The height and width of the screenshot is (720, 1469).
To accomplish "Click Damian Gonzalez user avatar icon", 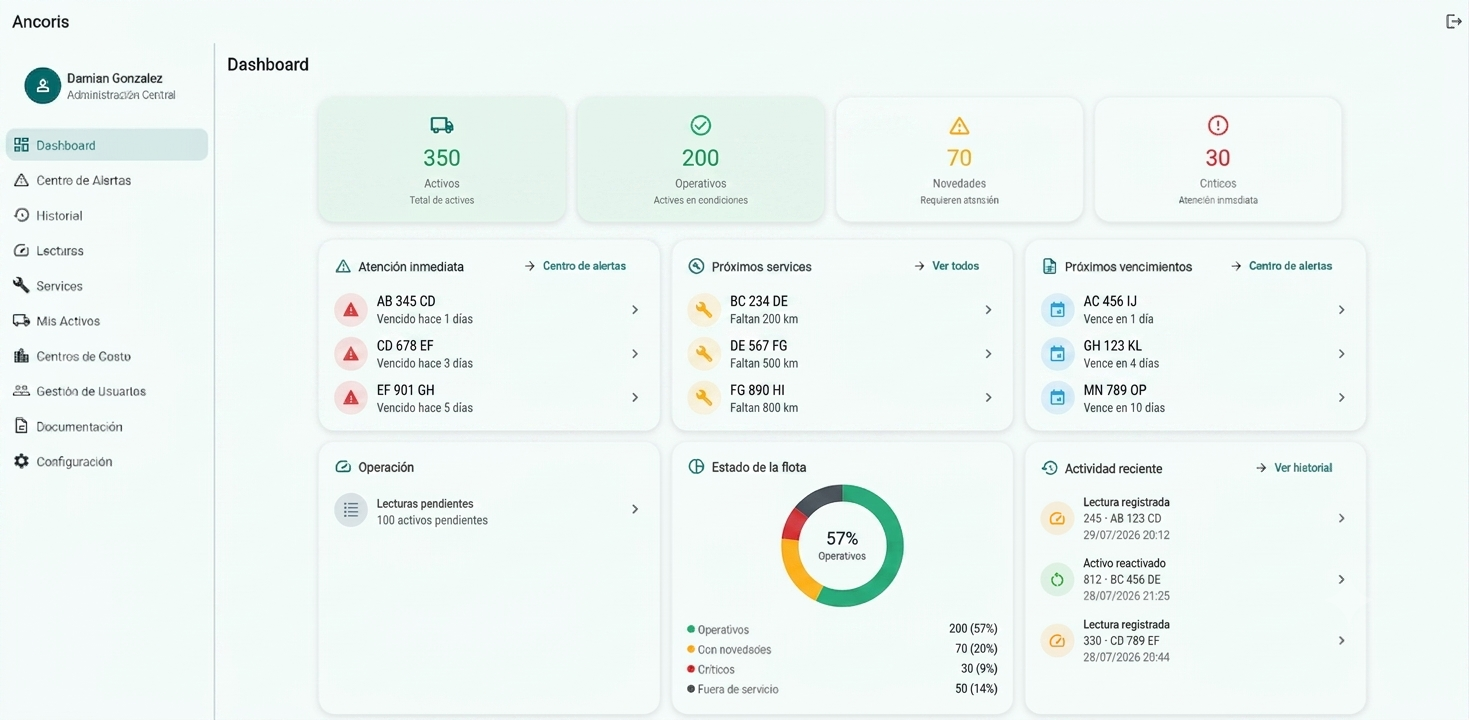I will (x=42, y=86).
